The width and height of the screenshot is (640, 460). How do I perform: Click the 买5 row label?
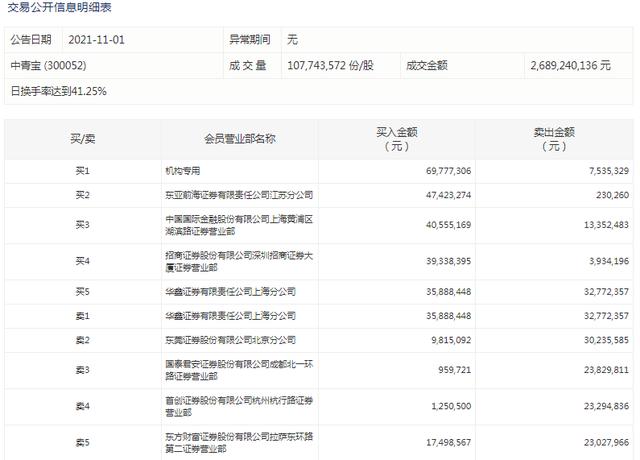point(82,292)
